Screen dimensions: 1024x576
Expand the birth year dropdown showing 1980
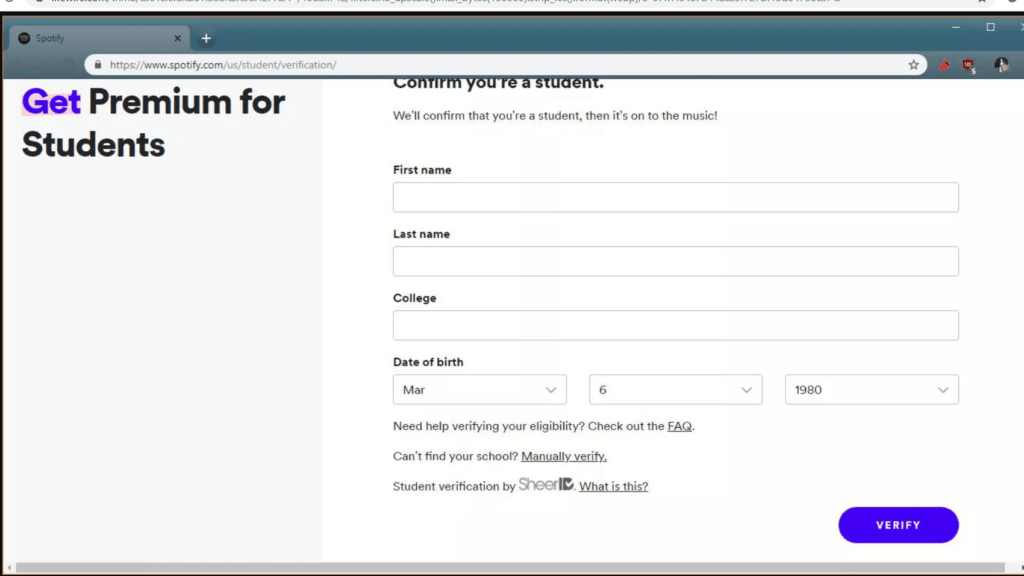[871, 390]
